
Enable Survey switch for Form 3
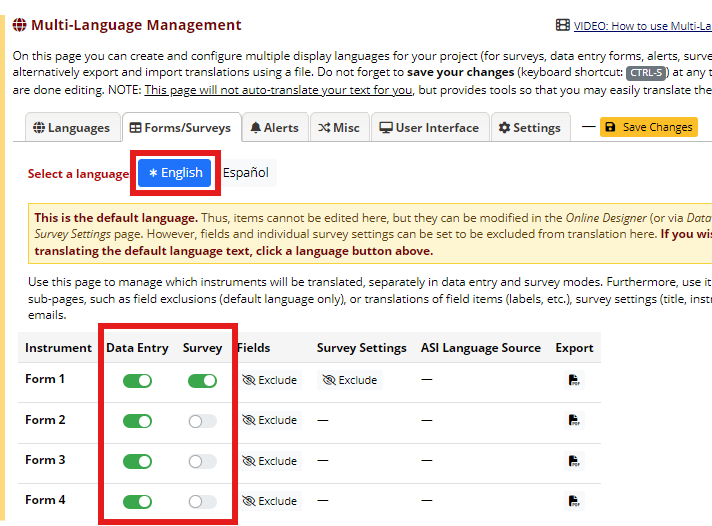(x=203, y=461)
